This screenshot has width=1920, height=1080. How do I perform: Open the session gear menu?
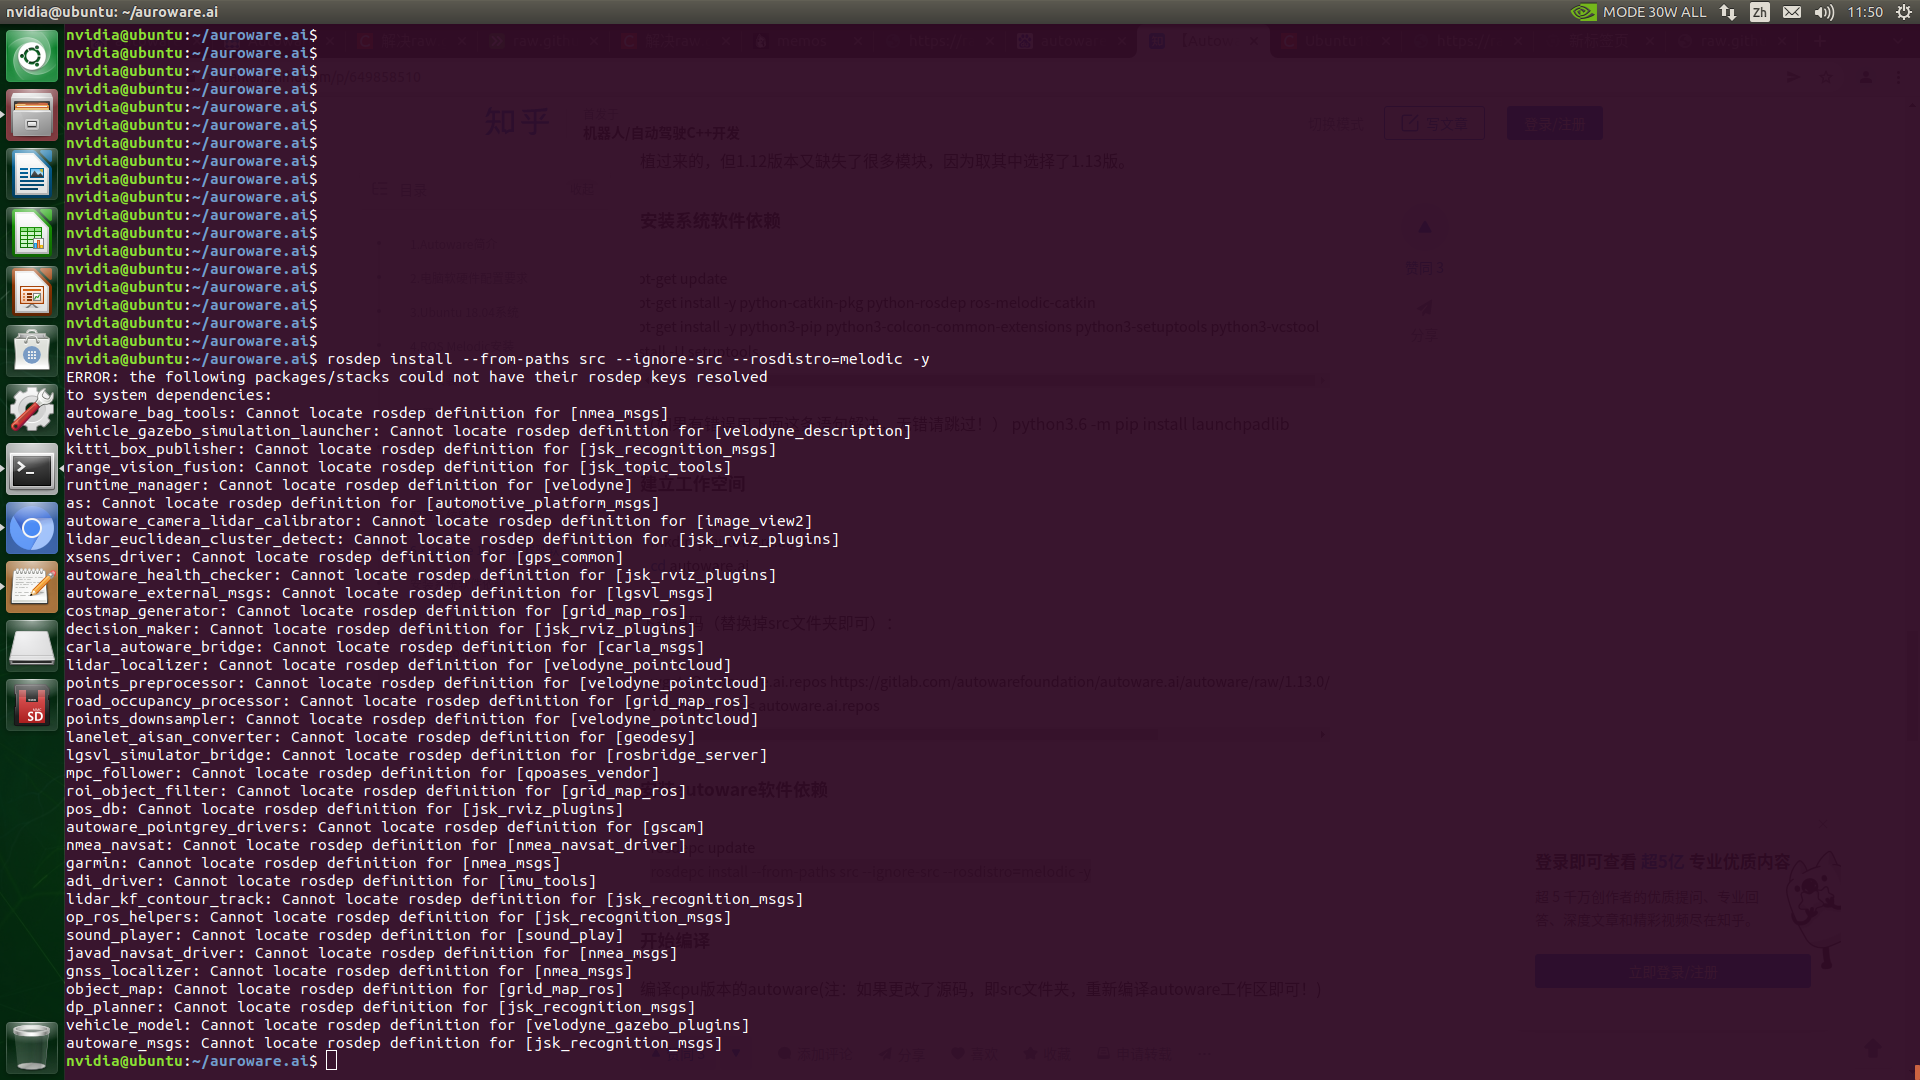coord(1904,12)
